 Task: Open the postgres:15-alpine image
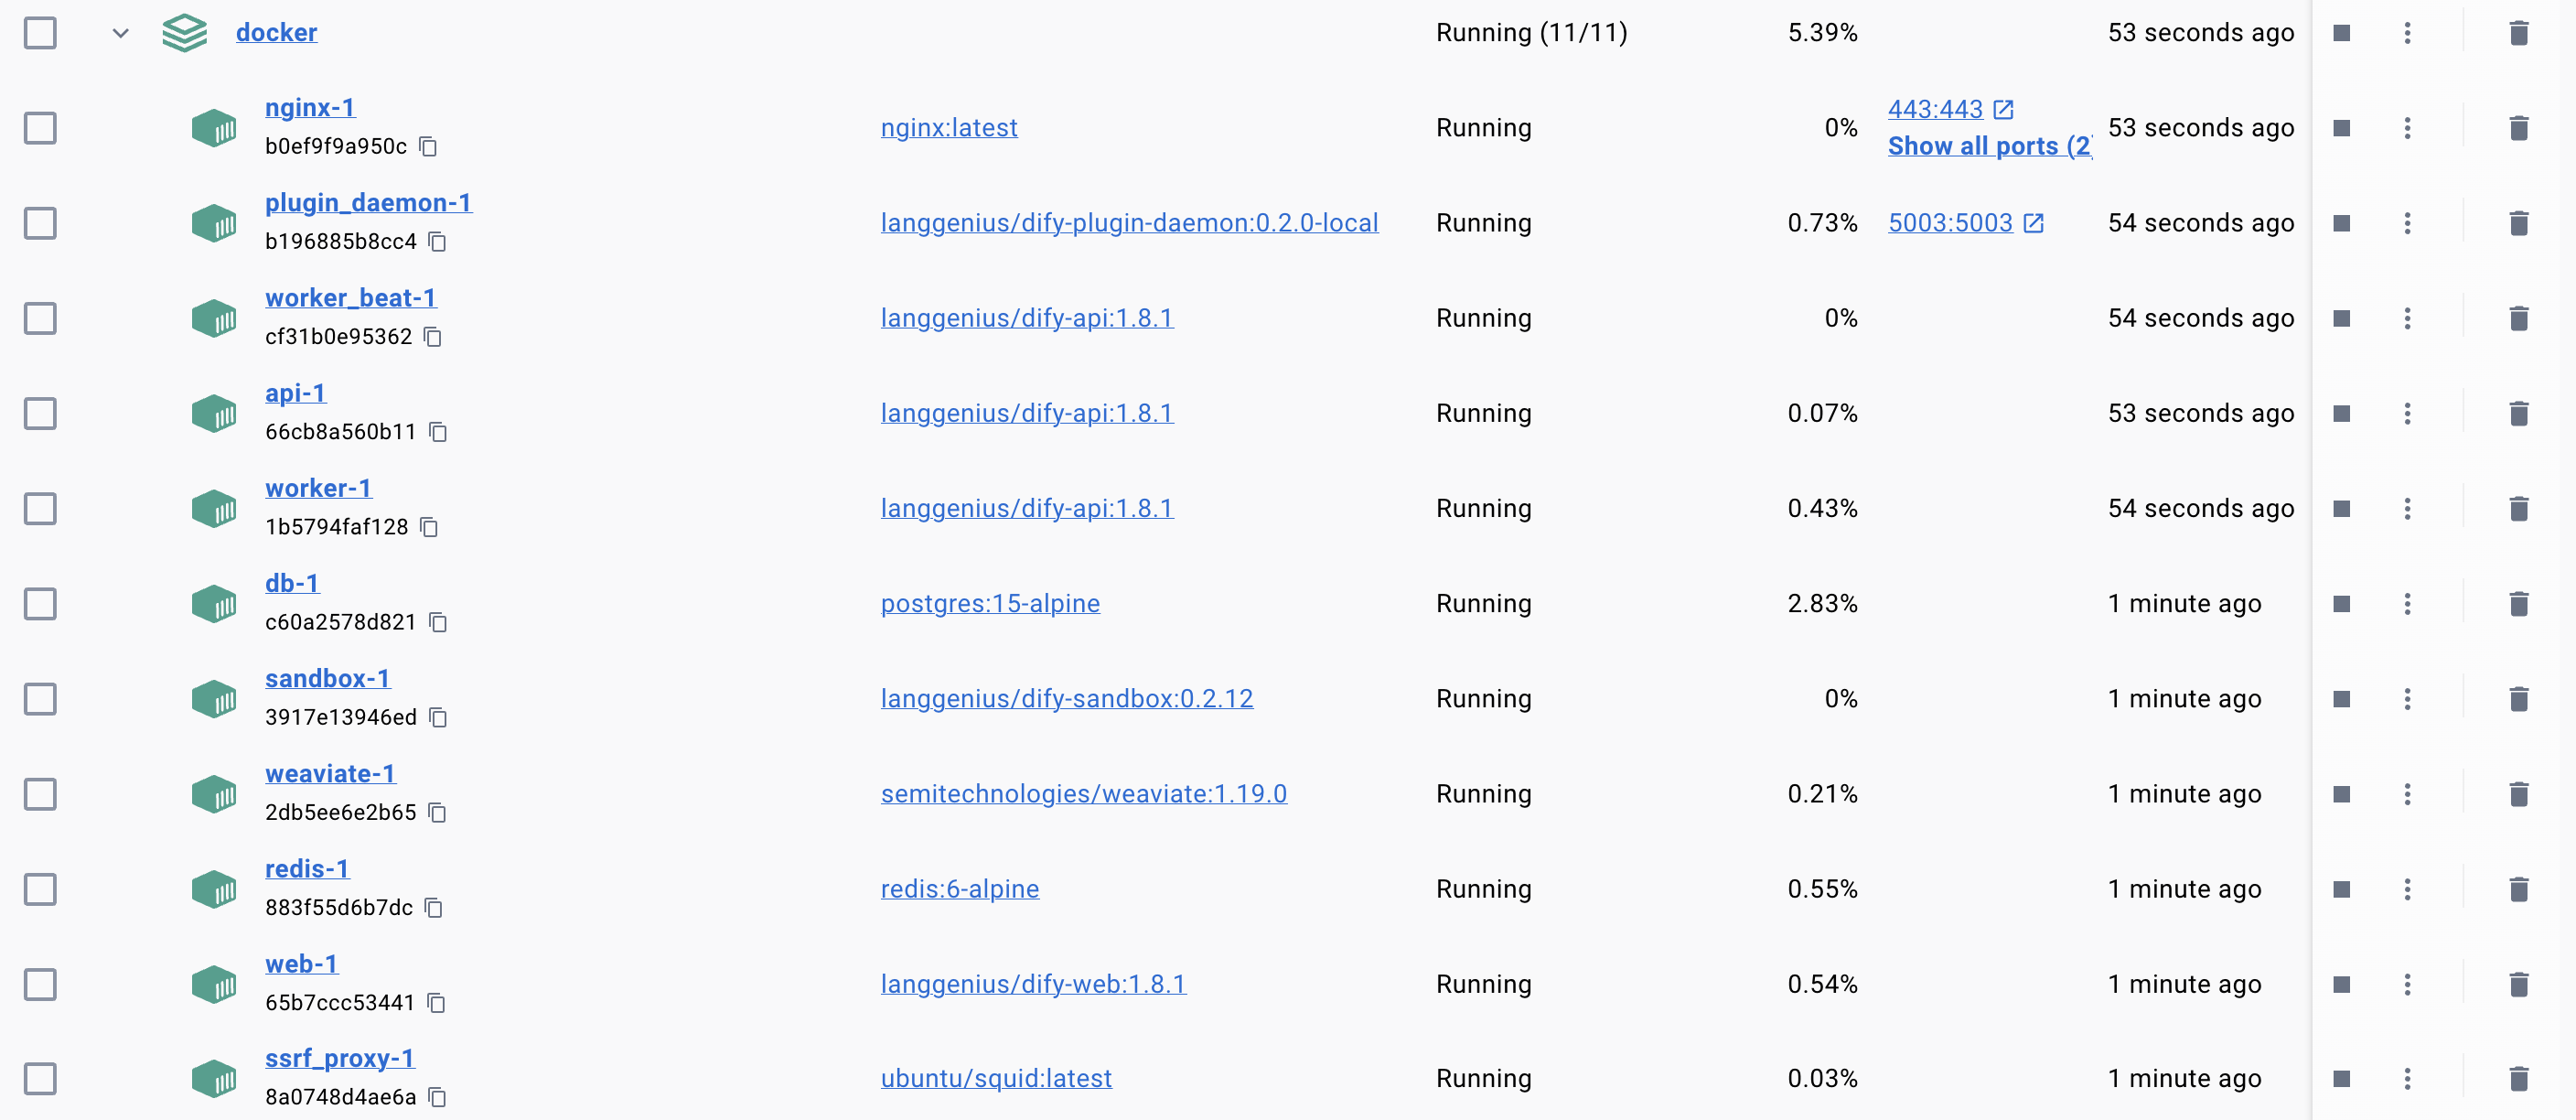click(x=990, y=603)
